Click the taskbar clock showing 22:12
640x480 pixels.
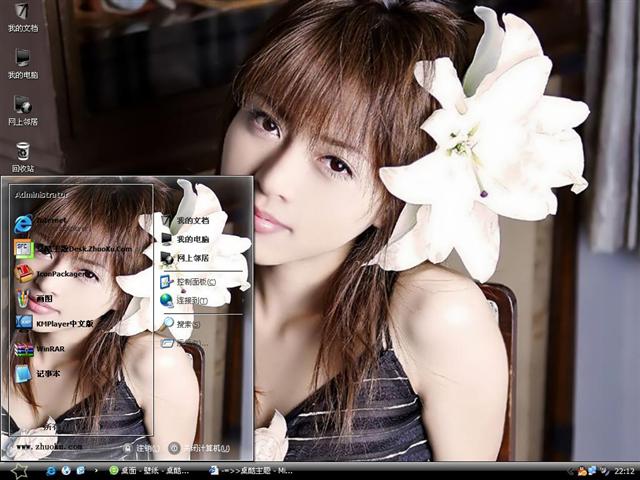pyautogui.click(x=623, y=471)
